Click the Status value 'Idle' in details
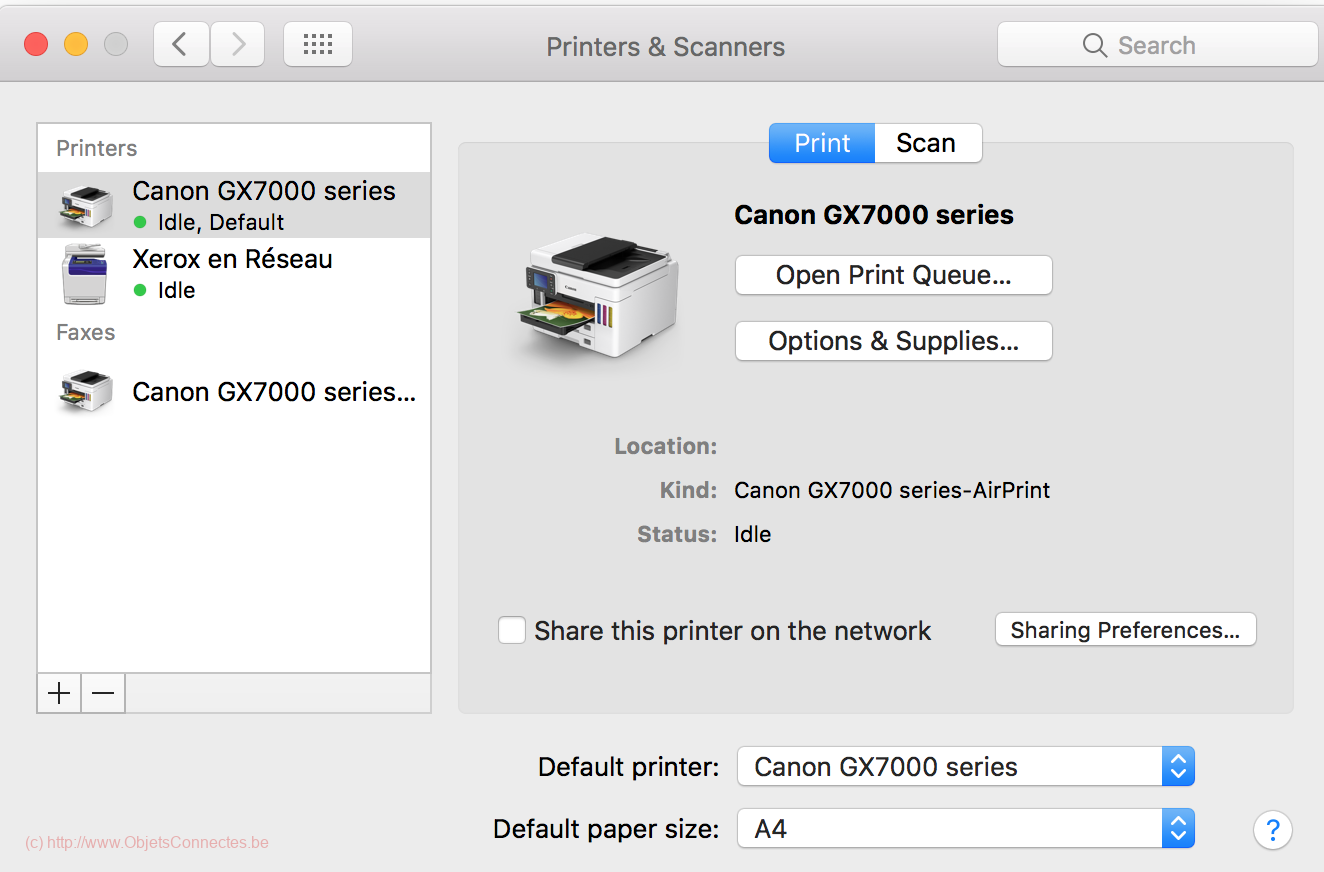The image size is (1324, 872). pyautogui.click(x=752, y=534)
